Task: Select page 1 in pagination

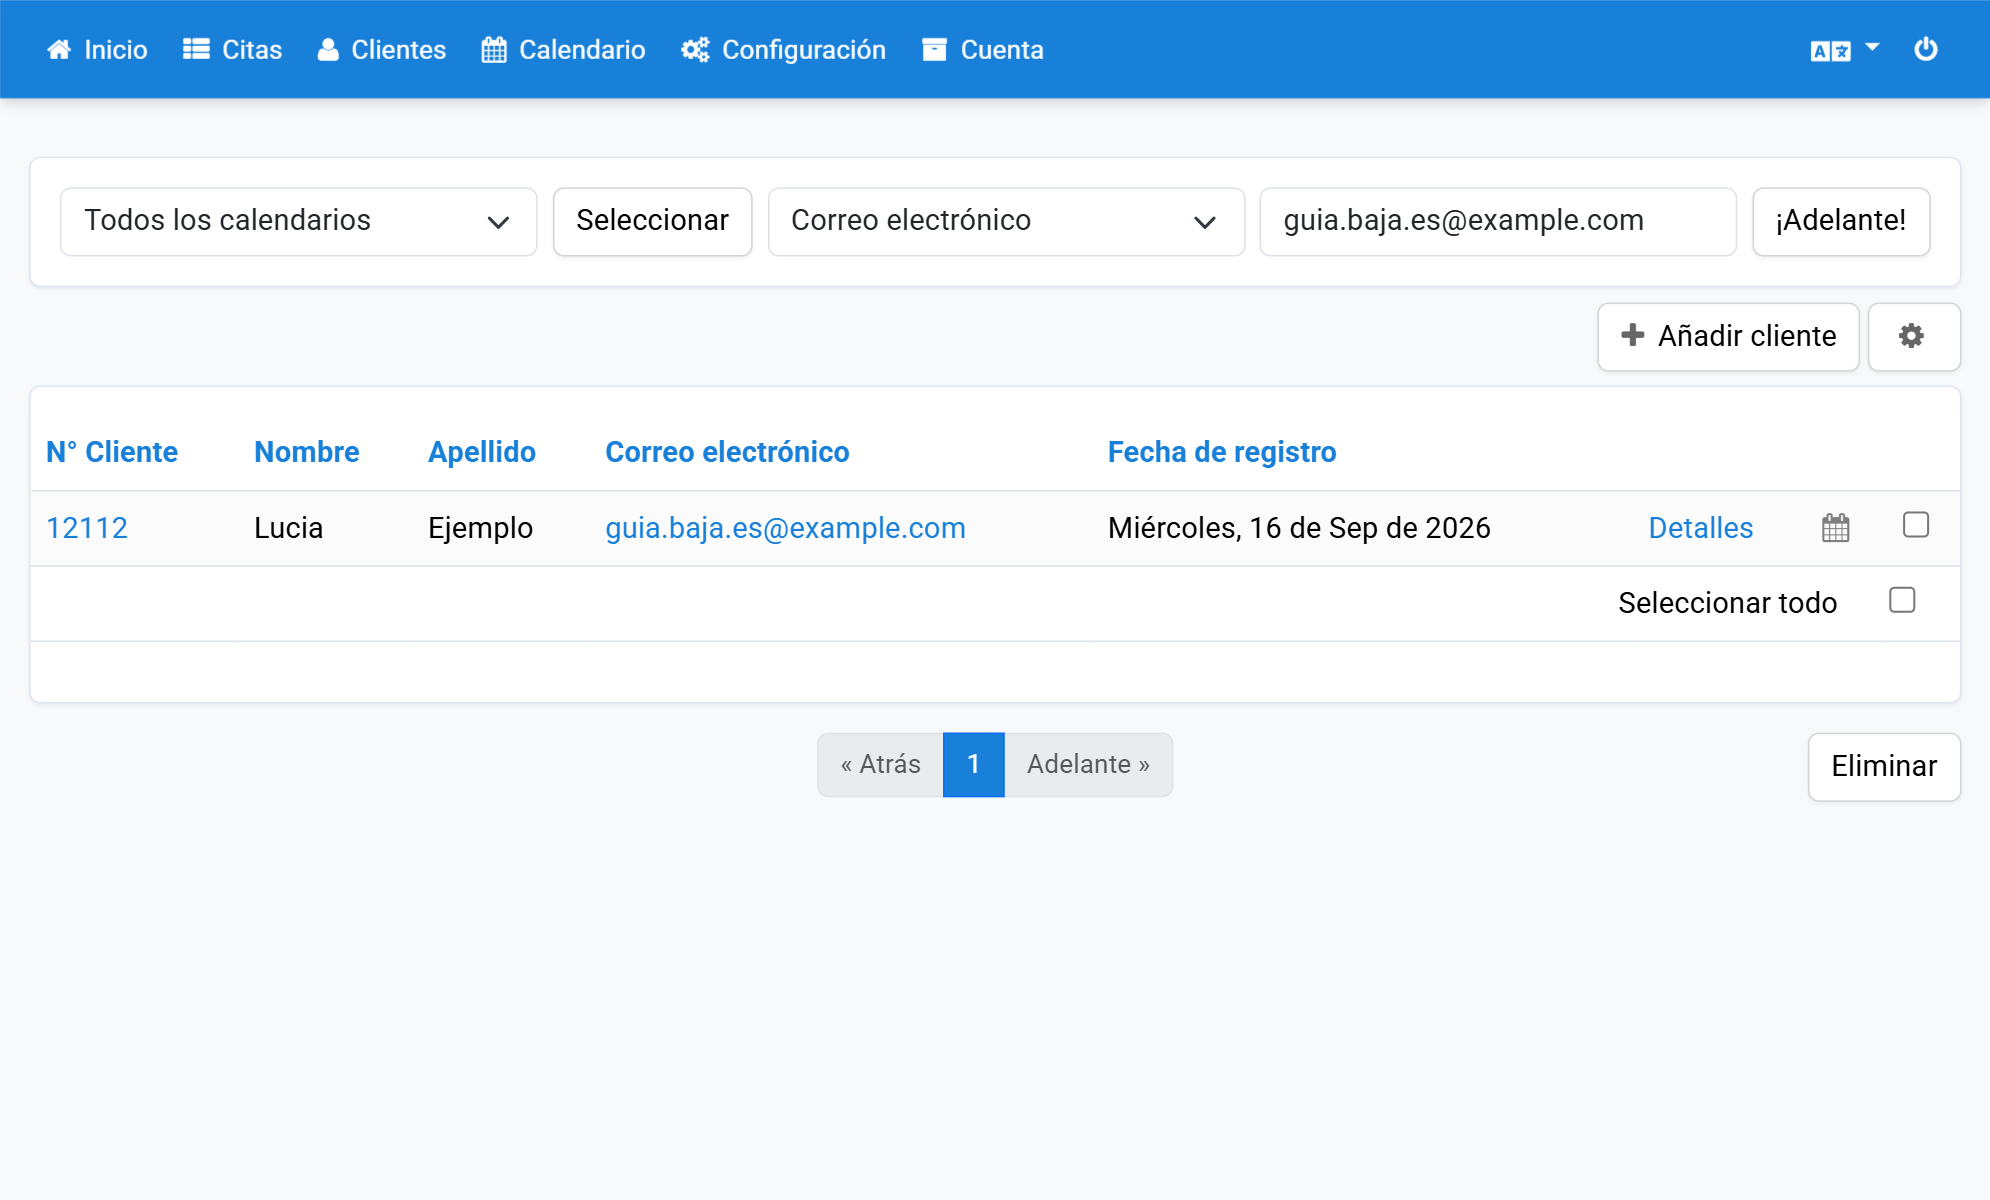Action: 973,765
